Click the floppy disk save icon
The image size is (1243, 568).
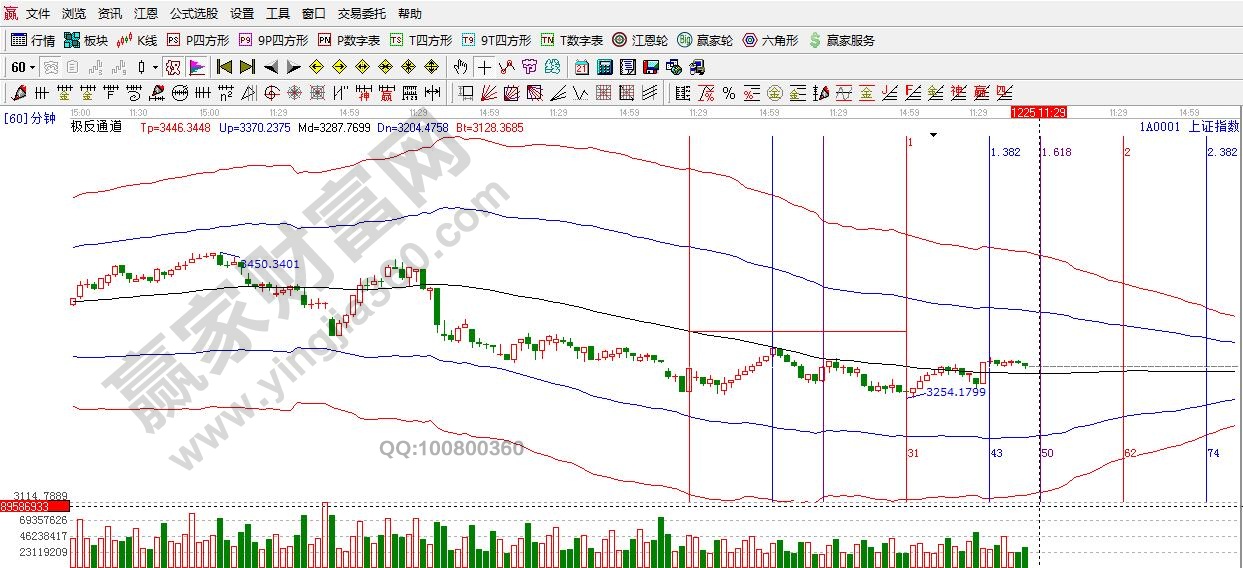(650, 67)
